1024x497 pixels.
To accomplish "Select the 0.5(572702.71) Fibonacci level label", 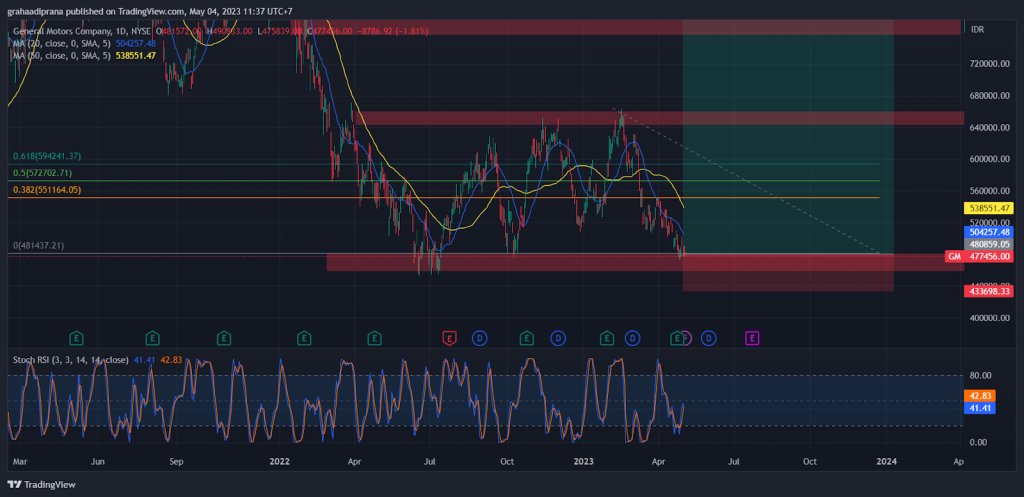I will pos(42,173).
